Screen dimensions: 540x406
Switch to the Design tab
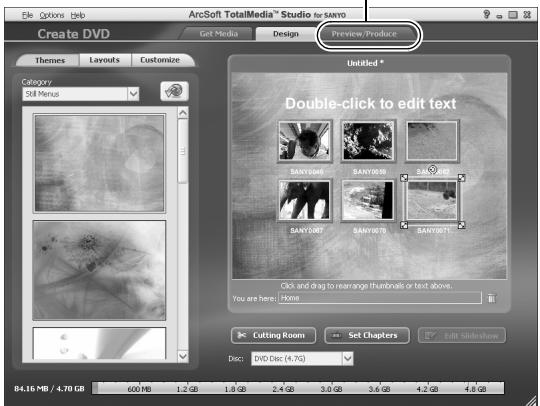coord(285,34)
